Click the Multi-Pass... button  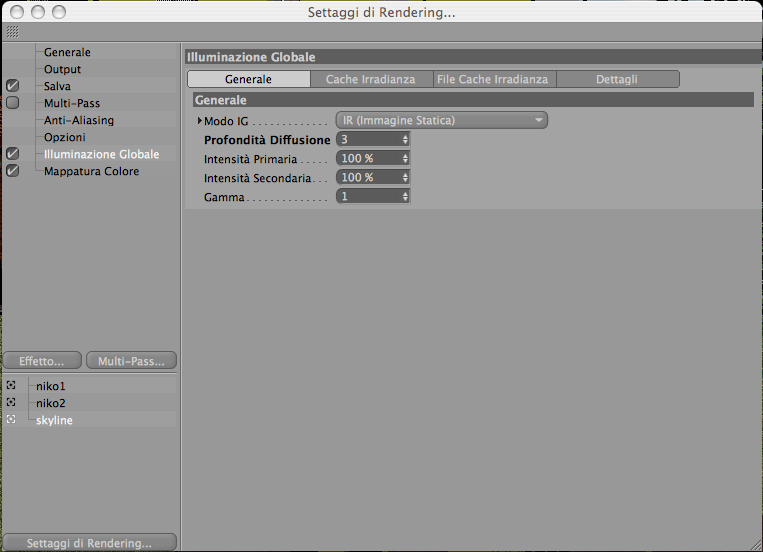(131, 361)
